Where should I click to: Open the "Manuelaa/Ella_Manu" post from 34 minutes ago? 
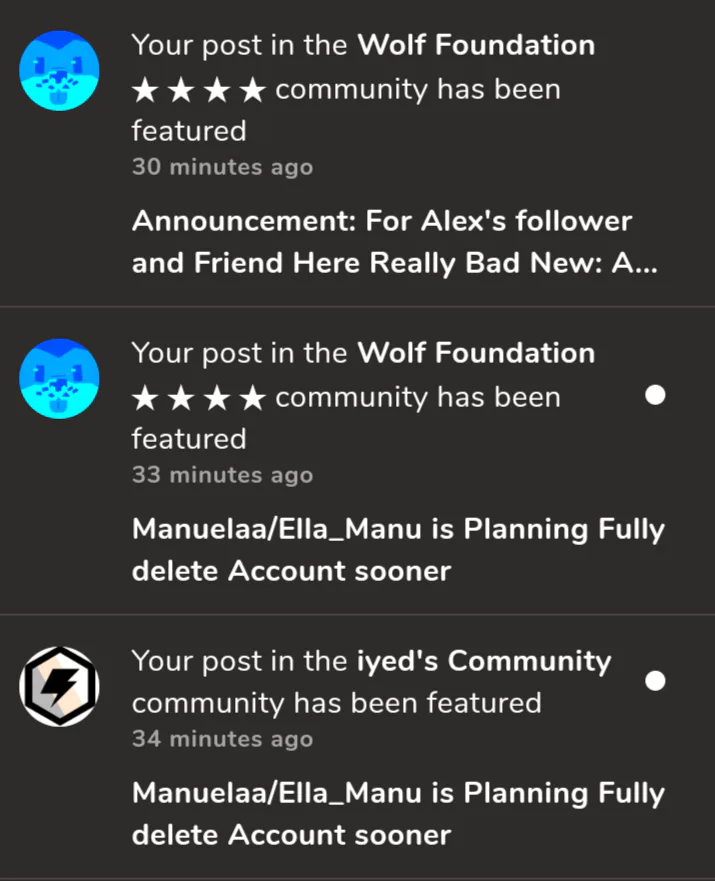(x=398, y=813)
